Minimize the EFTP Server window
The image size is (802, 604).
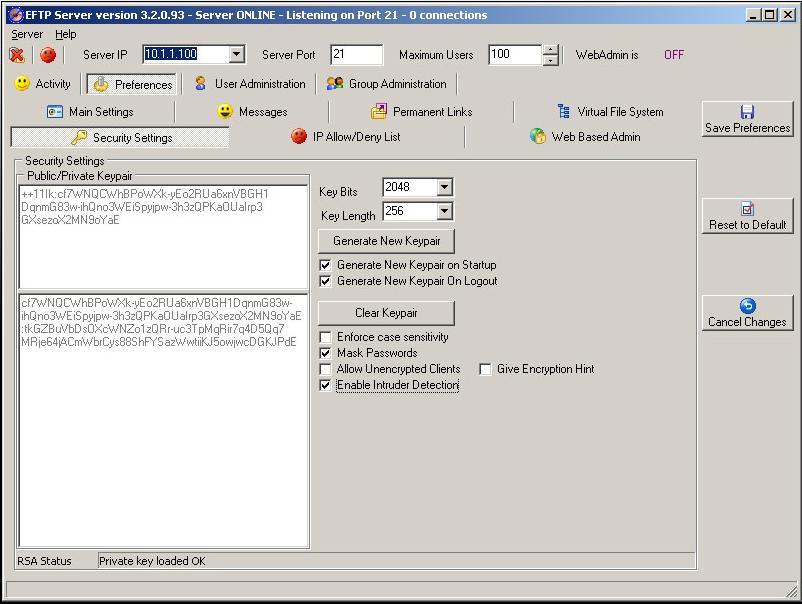pyautogui.click(x=753, y=15)
